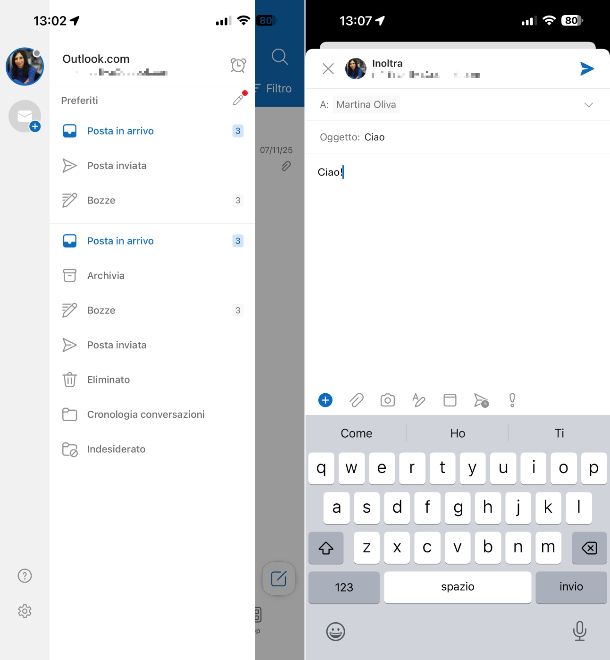
Task: Choose keyboard suggestion Ho
Action: pyautogui.click(x=458, y=433)
